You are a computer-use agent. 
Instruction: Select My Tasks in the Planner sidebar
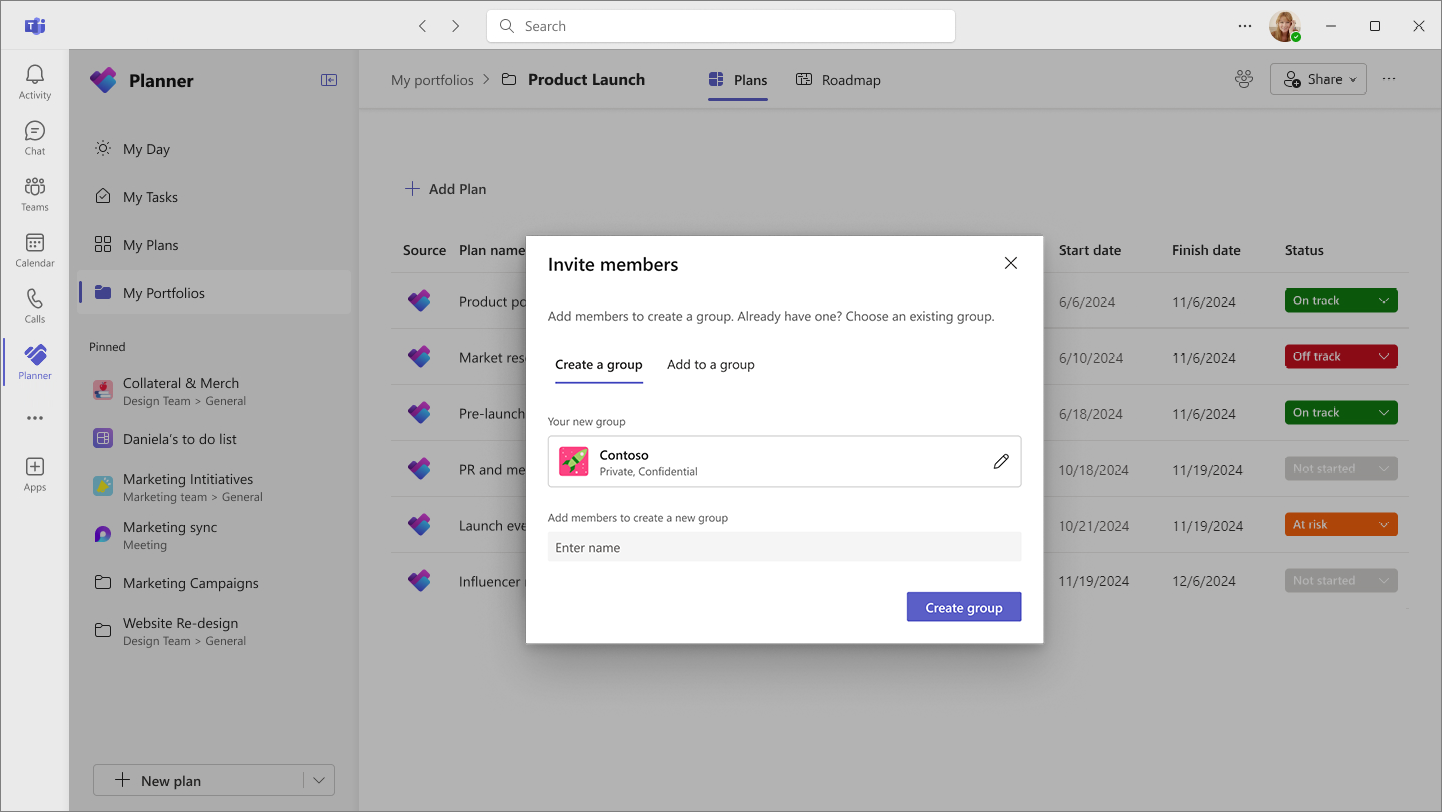coord(150,196)
